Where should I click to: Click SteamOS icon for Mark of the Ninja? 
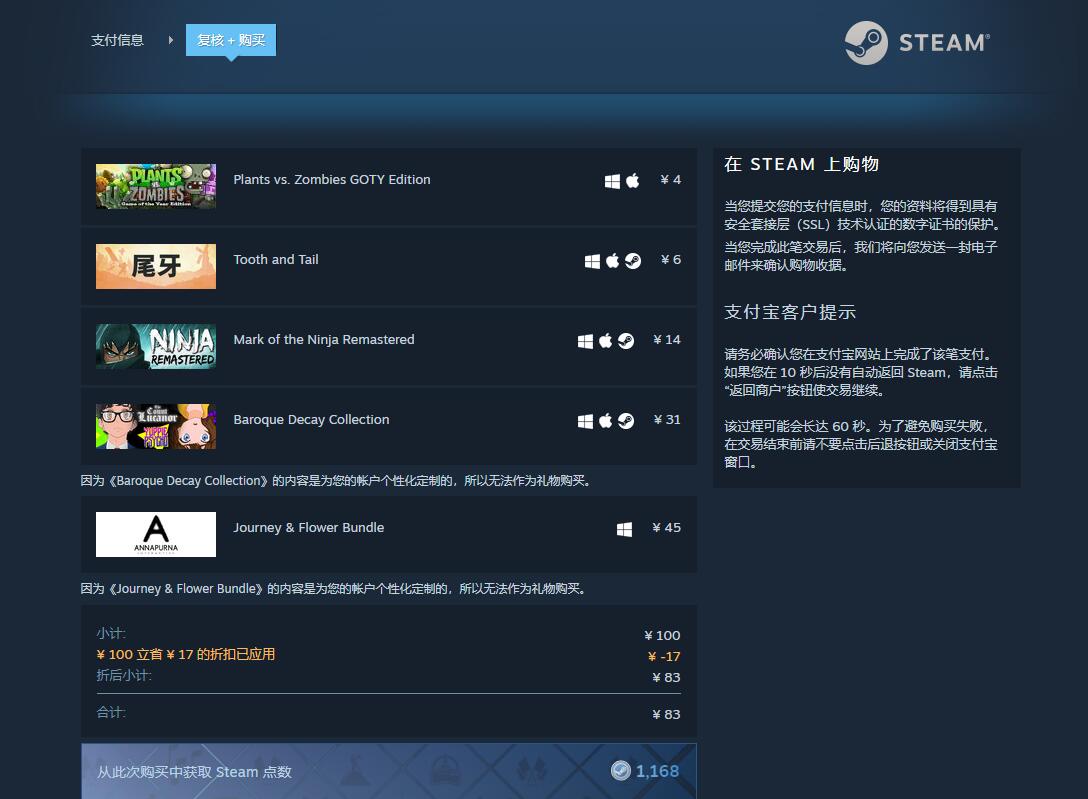(626, 341)
